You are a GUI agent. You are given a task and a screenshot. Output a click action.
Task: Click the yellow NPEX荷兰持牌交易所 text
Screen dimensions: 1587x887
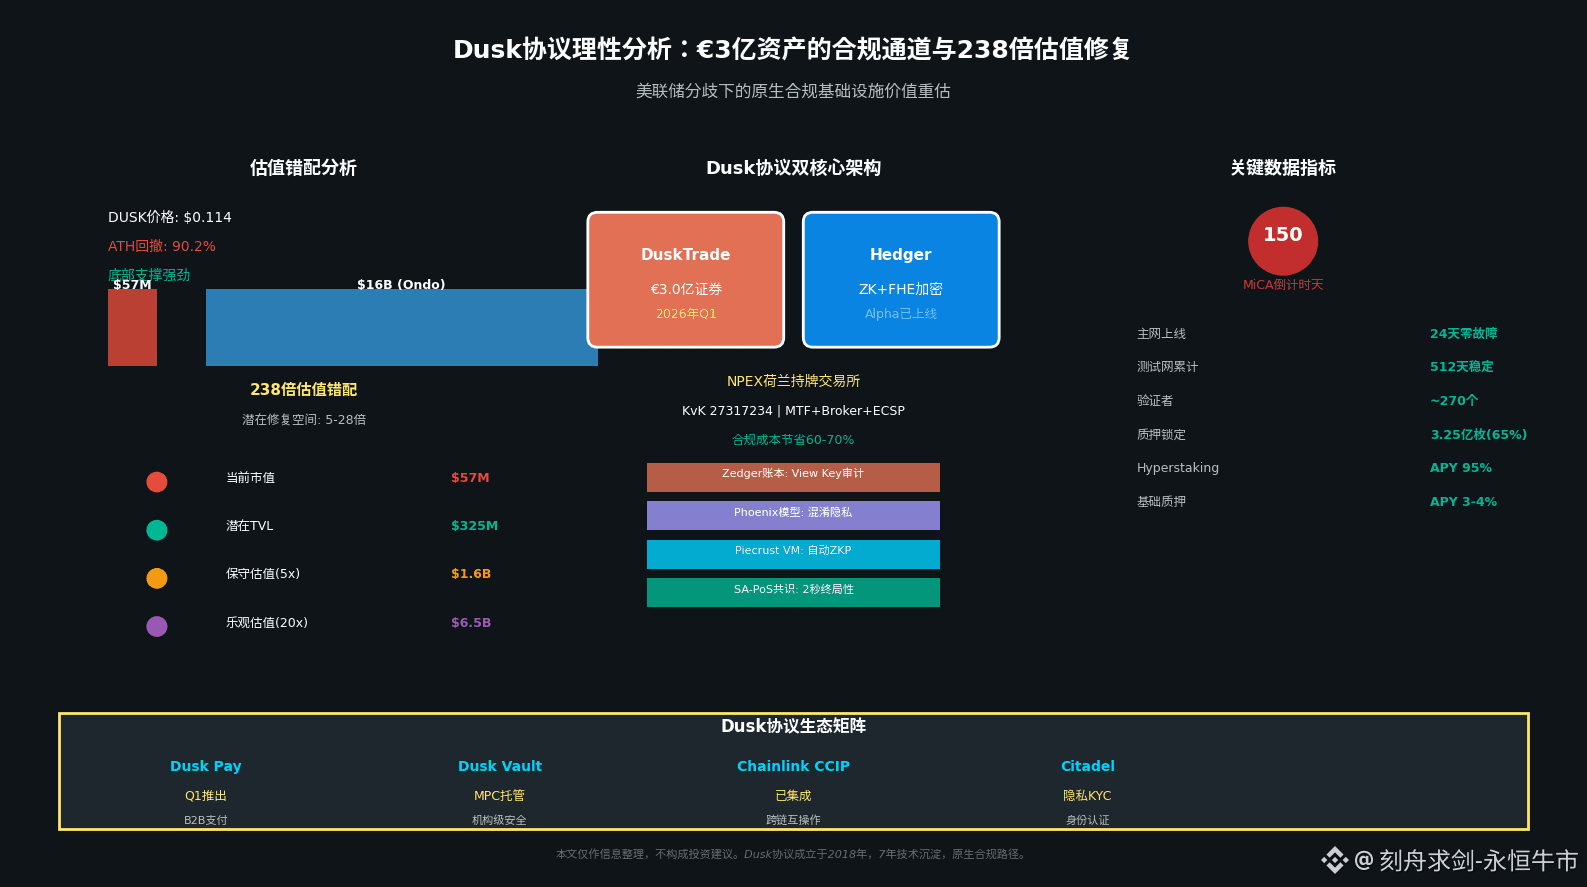pos(793,381)
